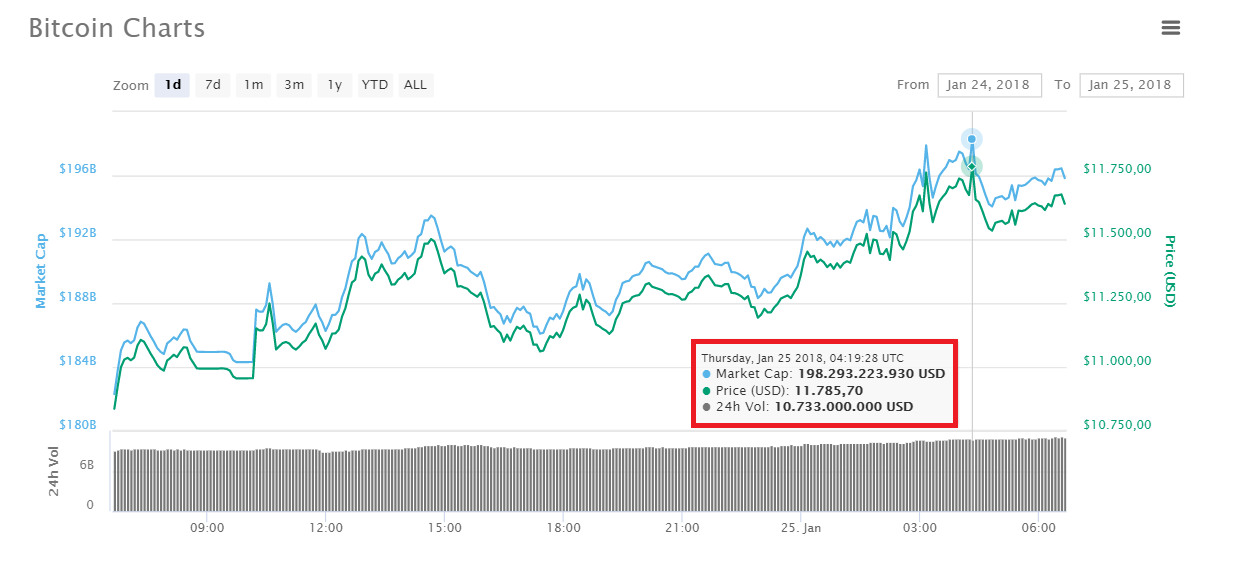Click the Zoom label
1234x561 pixels.
[131, 86]
